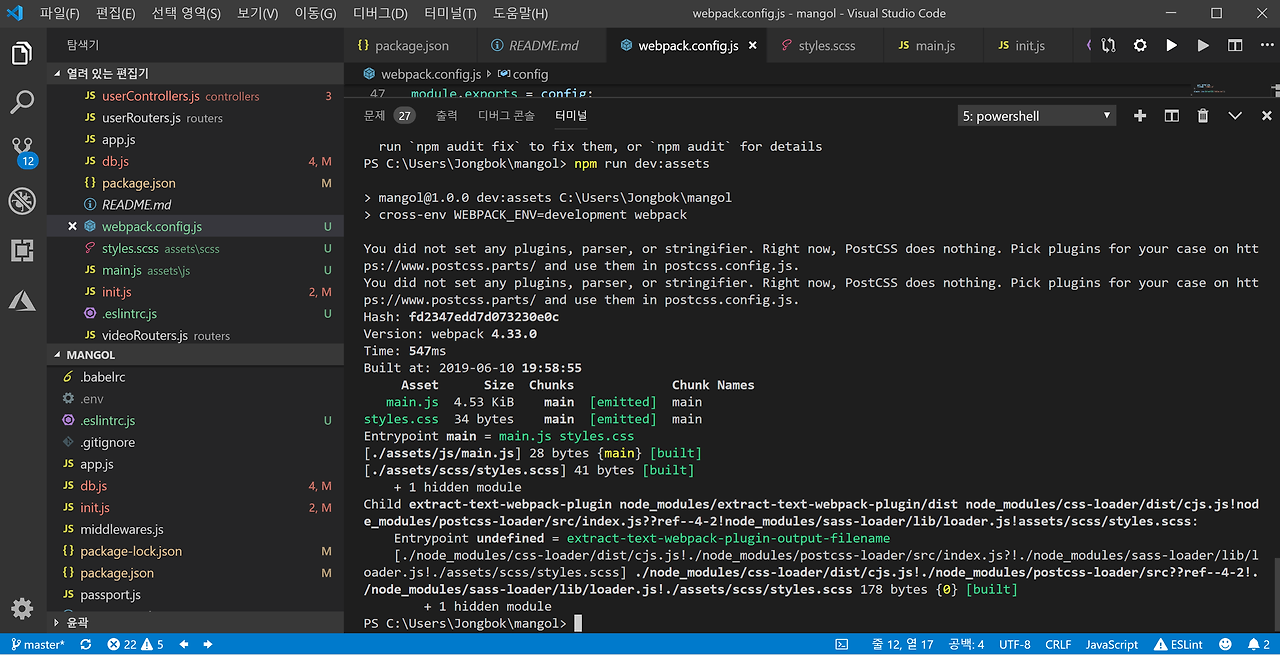The width and height of the screenshot is (1280, 655).
Task: Open the Search view in activity bar
Action: (x=22, y=101)
